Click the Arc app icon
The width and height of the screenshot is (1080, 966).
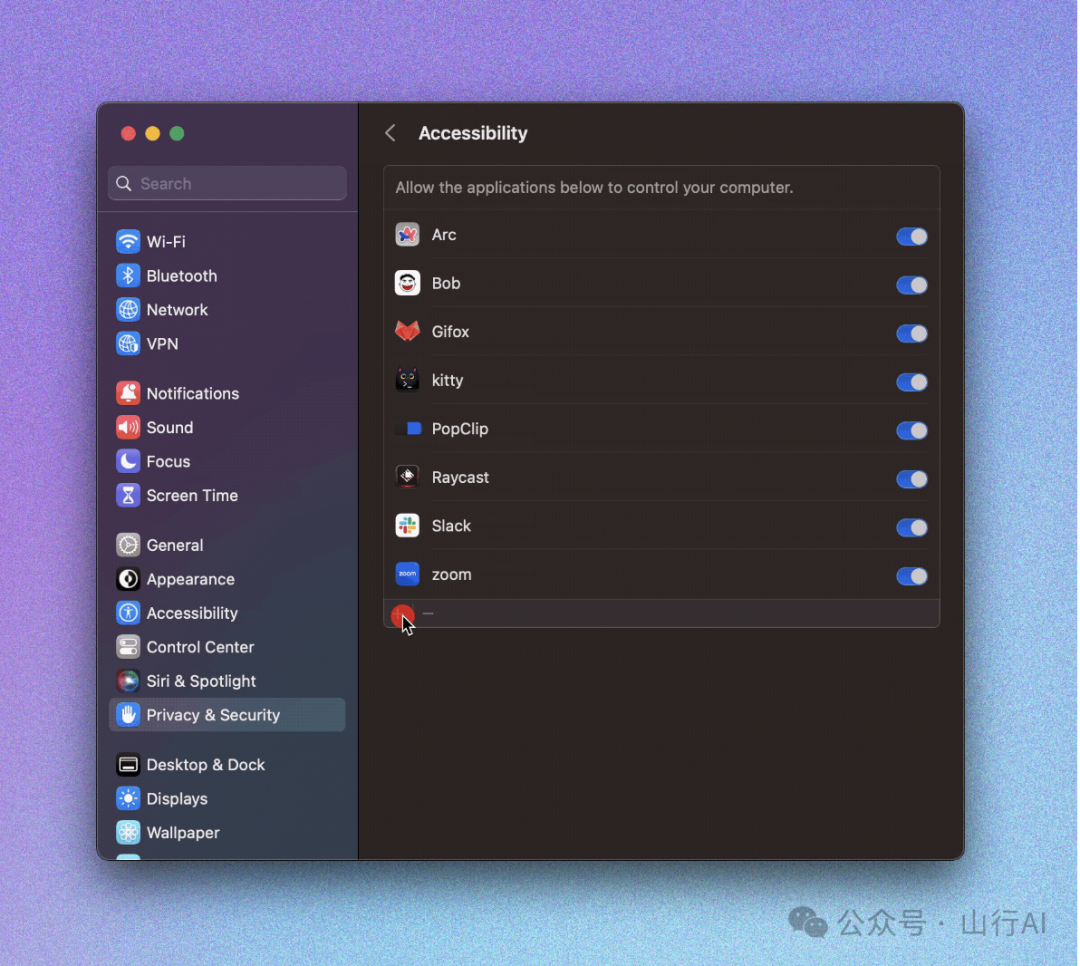[408, 235]
